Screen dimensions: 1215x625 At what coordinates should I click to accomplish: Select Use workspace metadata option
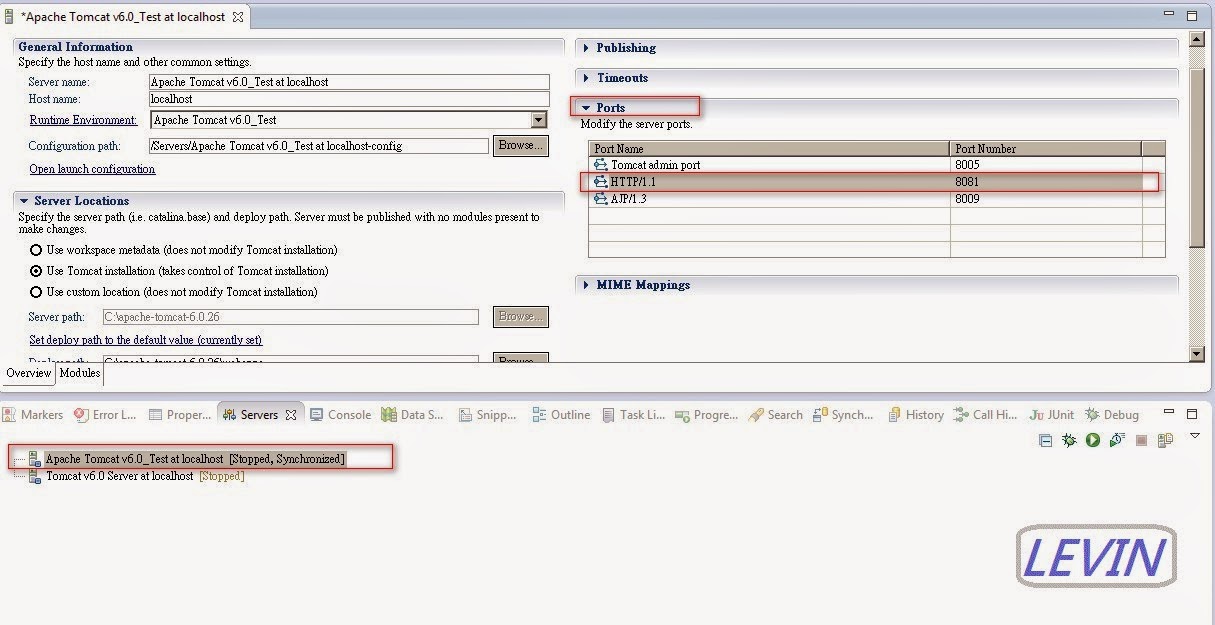[x=36, y=250]
